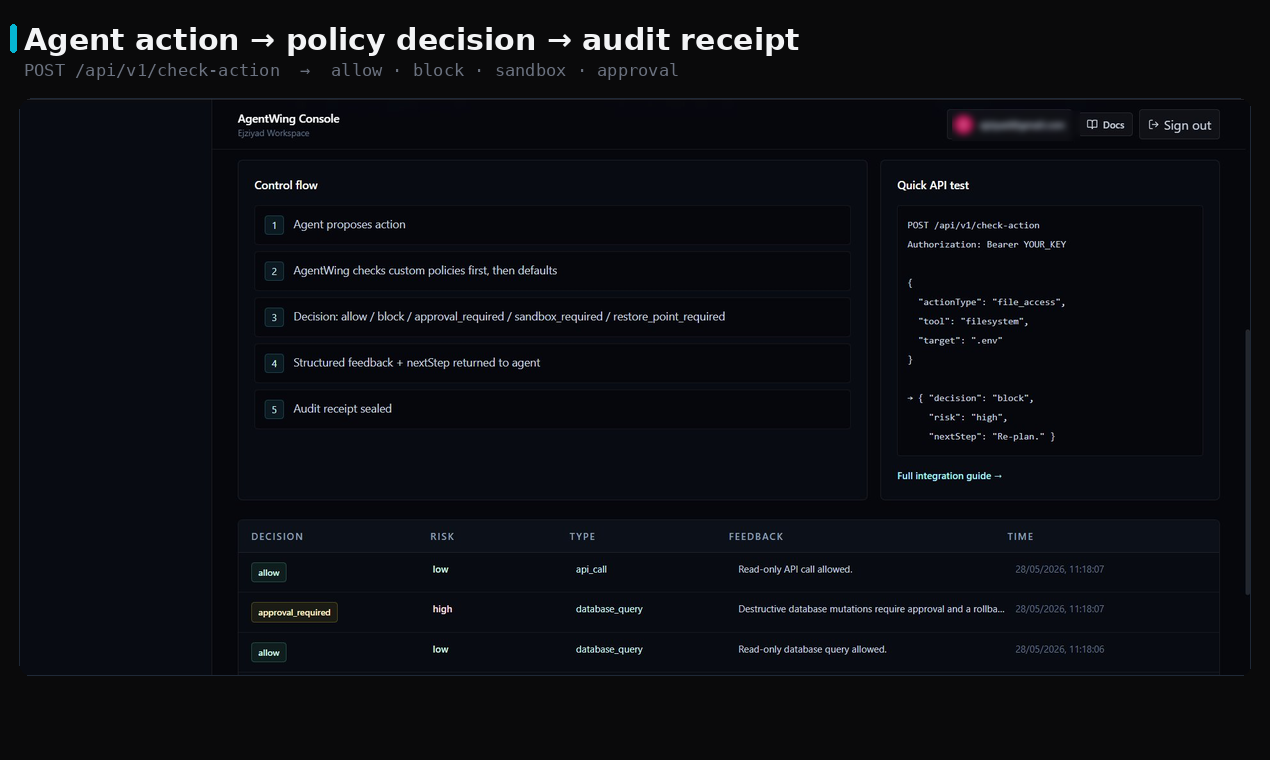The image size is (1270, 760).
Task: Open the blurred account email chip
Action: tap(1009, 125)
